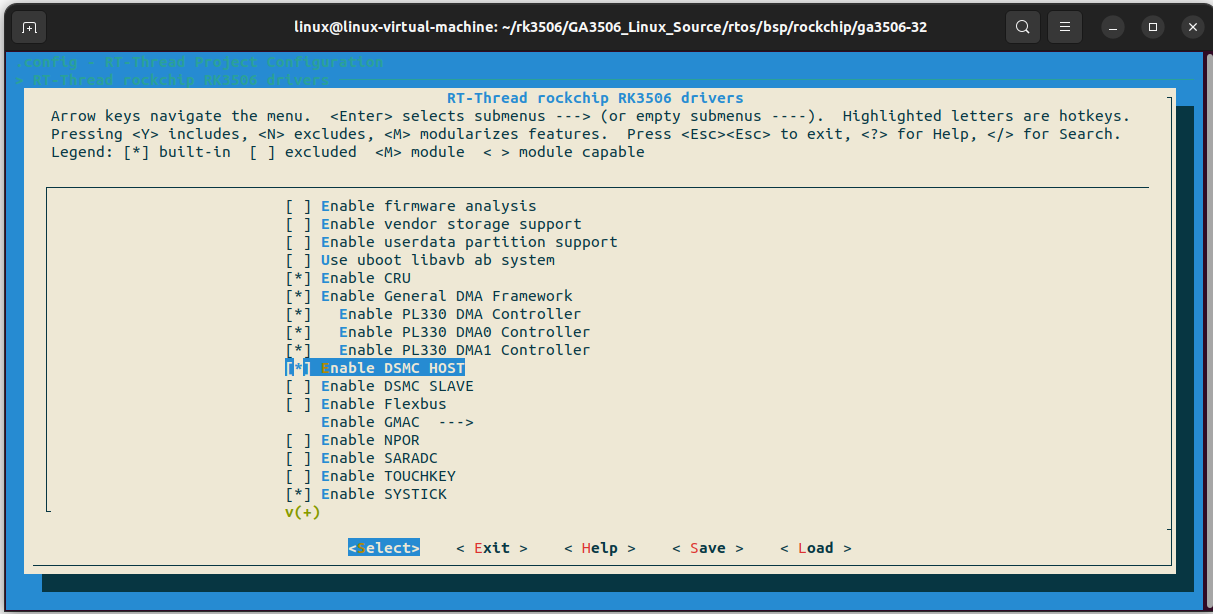Screen dimensions: 1213x614
Task: Toggle Enable DSMC SLAVE checkbox
Action: pos(298,386)
